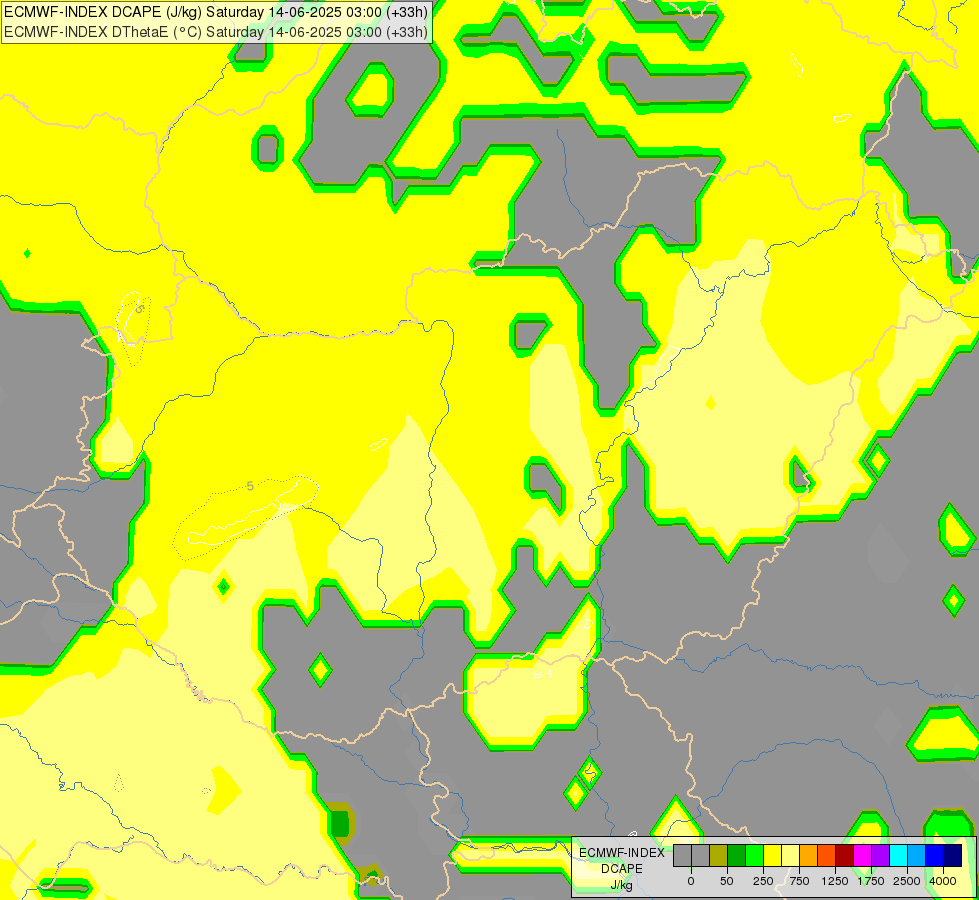Click the legend value 250

(x=763, y=881)
